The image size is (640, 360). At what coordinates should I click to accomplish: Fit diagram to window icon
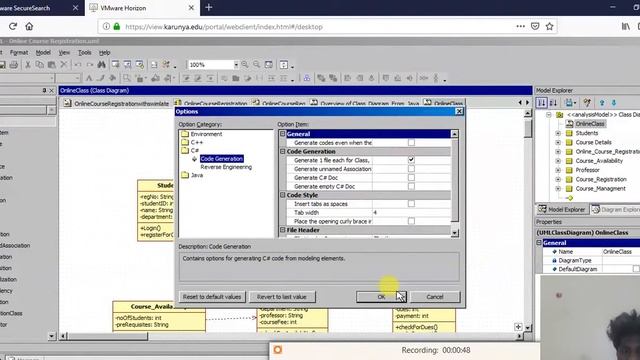[269, 64]
